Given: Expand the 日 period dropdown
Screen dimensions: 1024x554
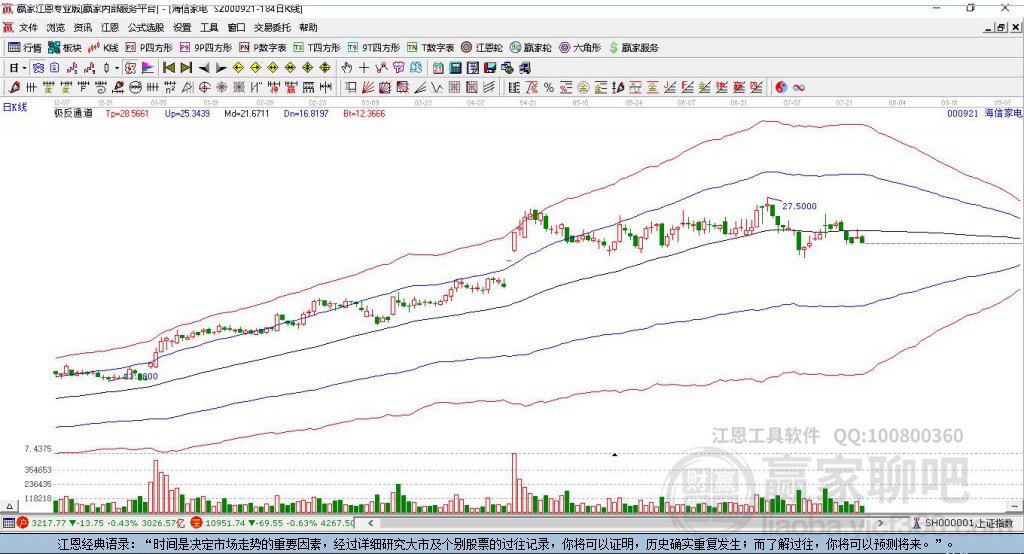Looking at the screenshot, I should pyautogui.click(x=24, y=68).
